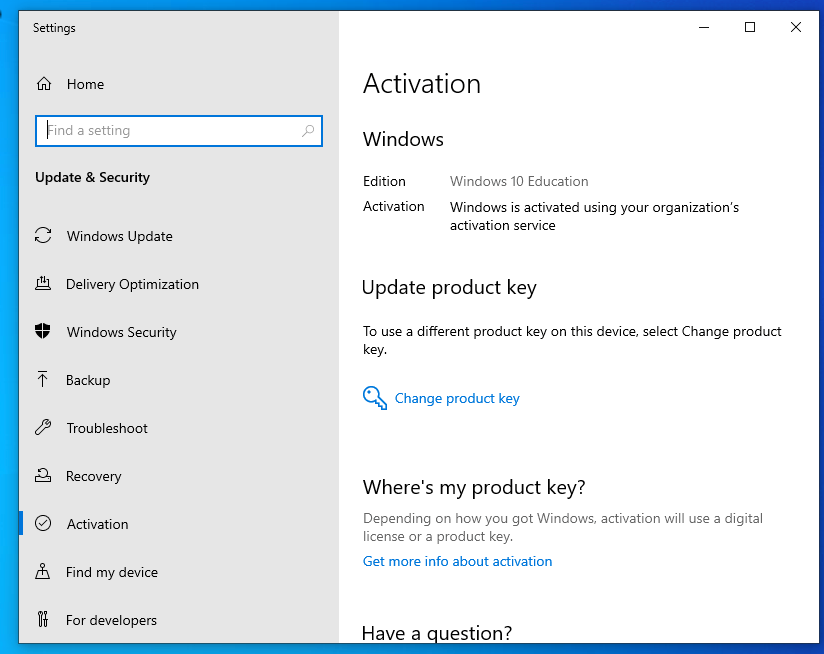Click the Delivery Optimization icon

tap(43, 284)
